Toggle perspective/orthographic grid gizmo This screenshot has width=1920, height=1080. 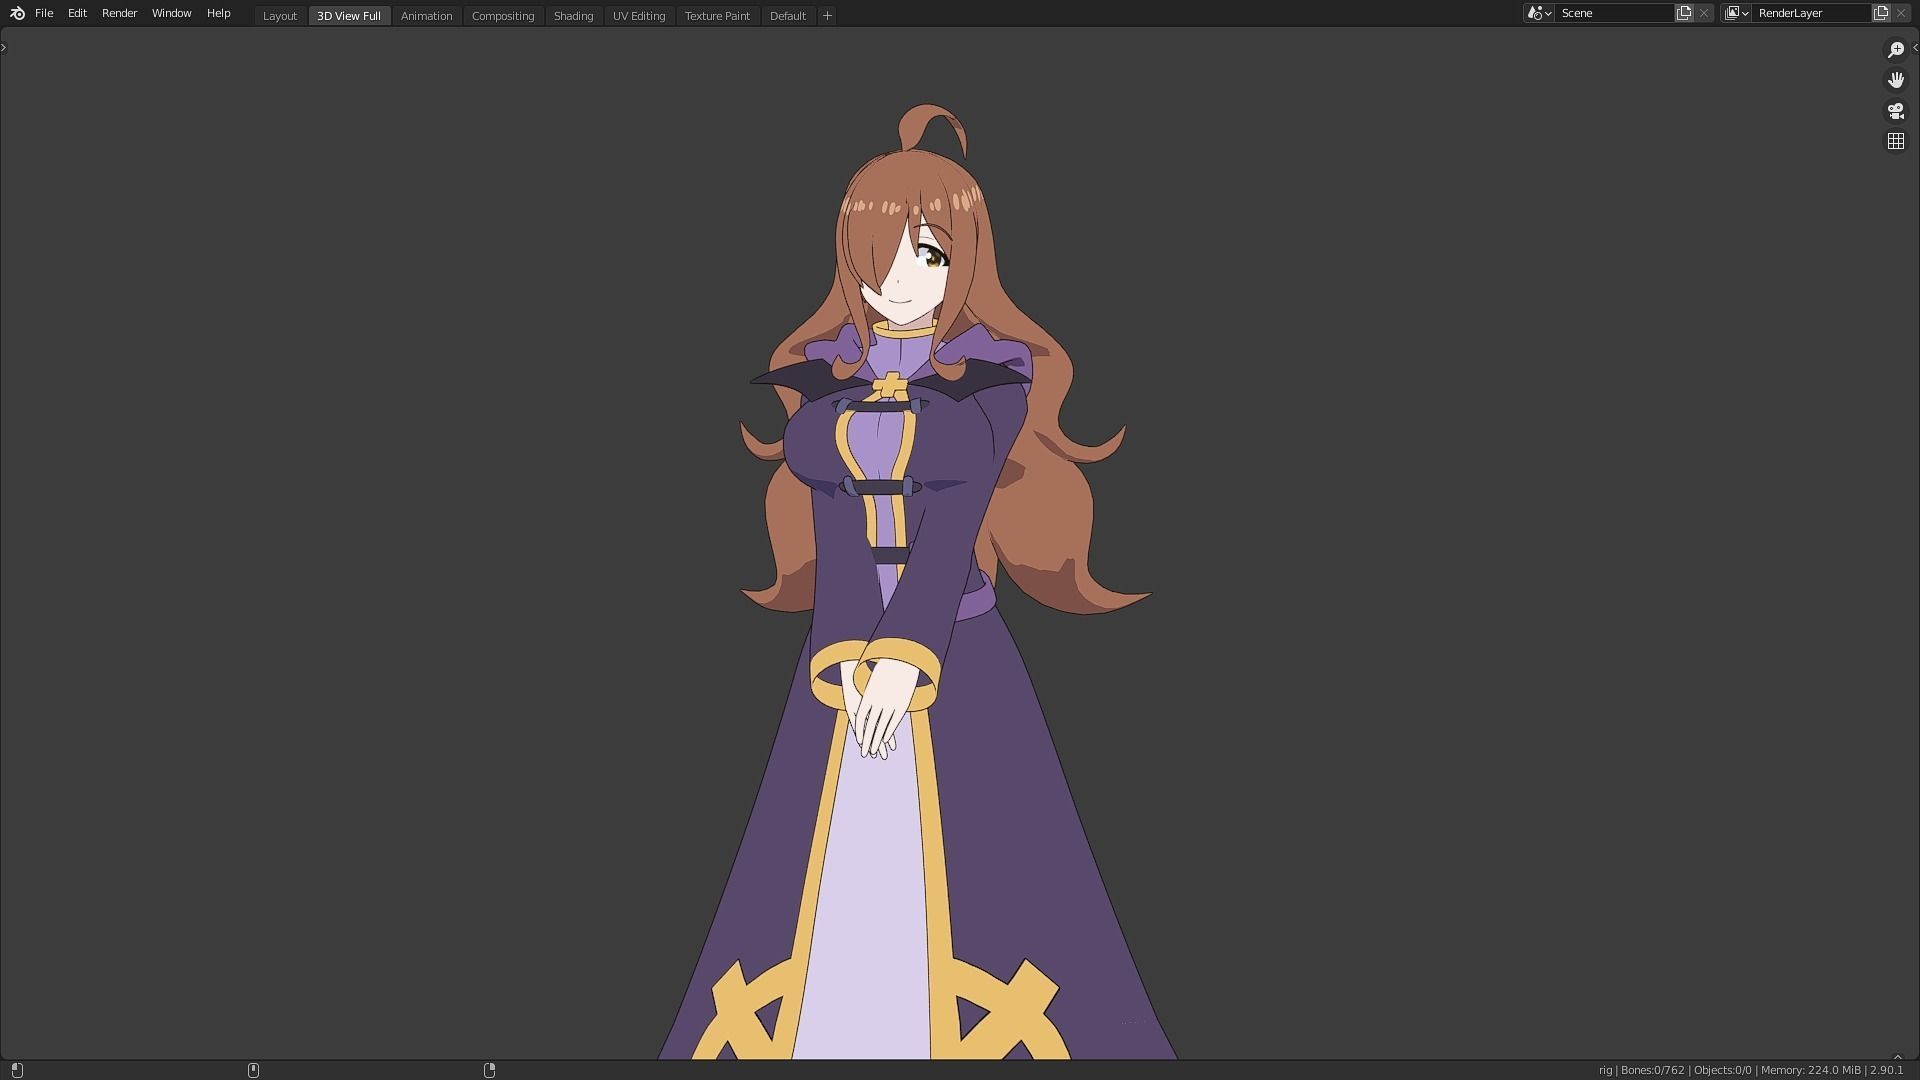1895,142
